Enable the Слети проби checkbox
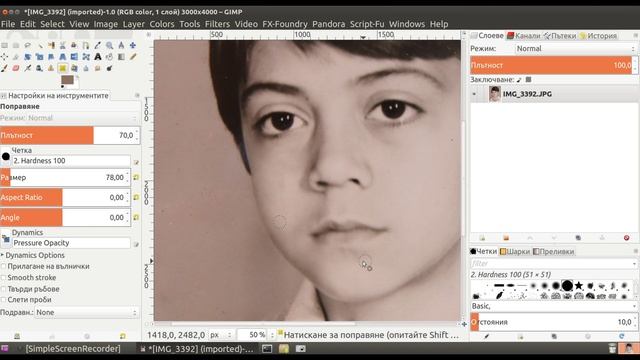 3,300
